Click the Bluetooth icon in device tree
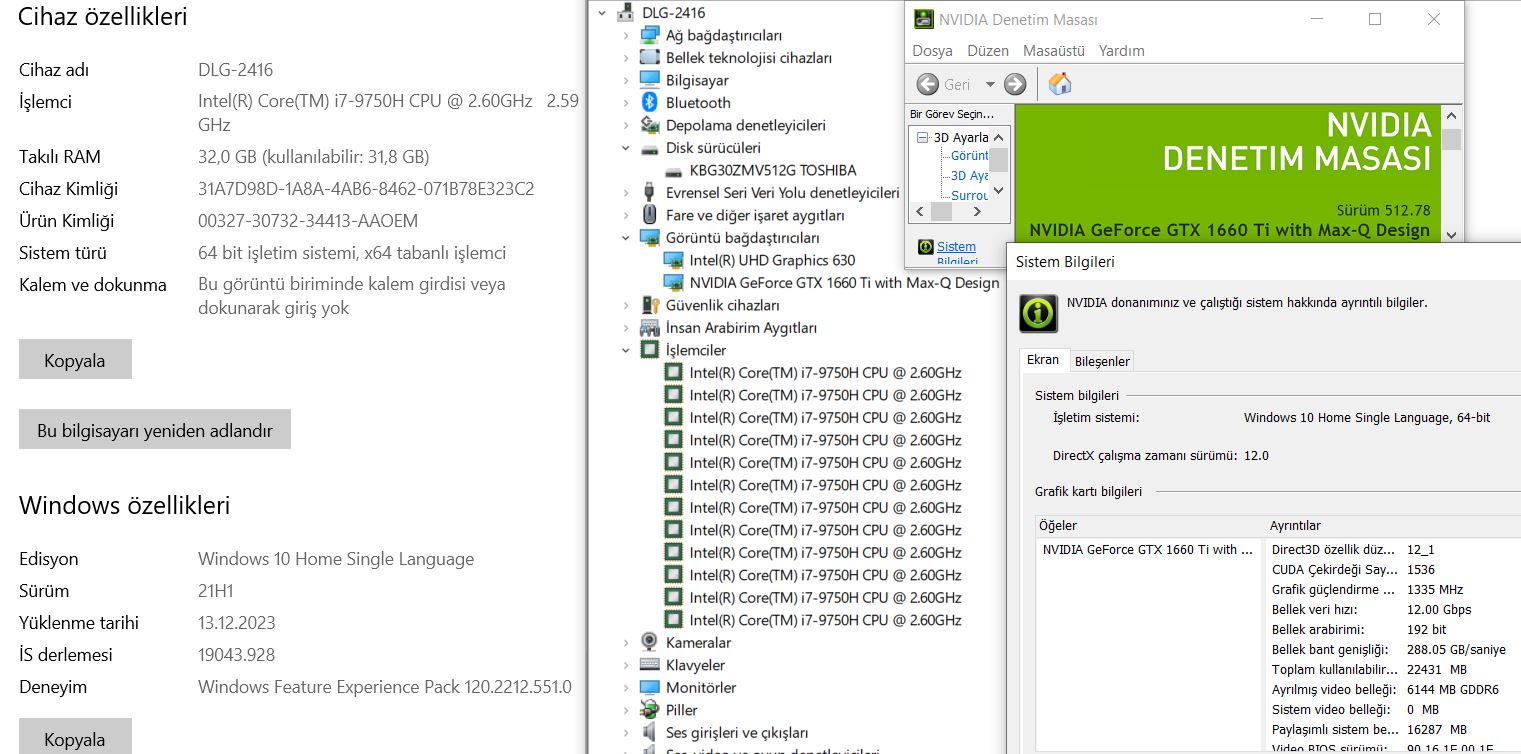The width and height of the screenshot is (1521, 754). tap(650, 103)
